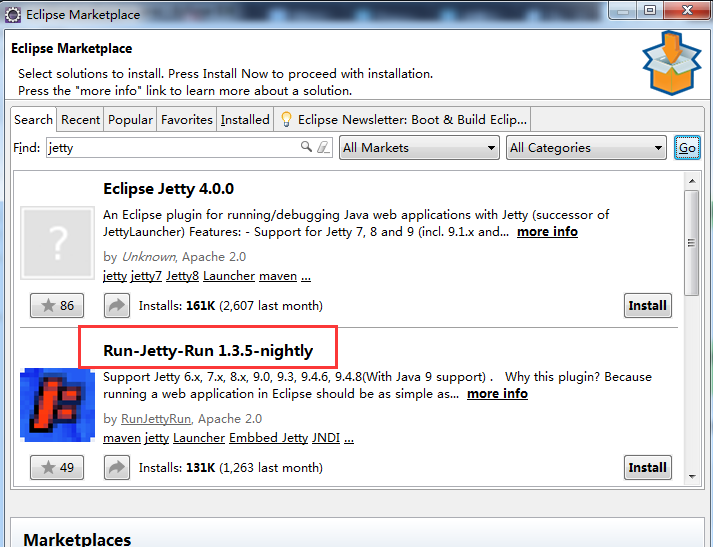Click the Run-Jetty-Run 1.3.5-nightly title
The height and width of the screenshot is (547, 713).
208,351
